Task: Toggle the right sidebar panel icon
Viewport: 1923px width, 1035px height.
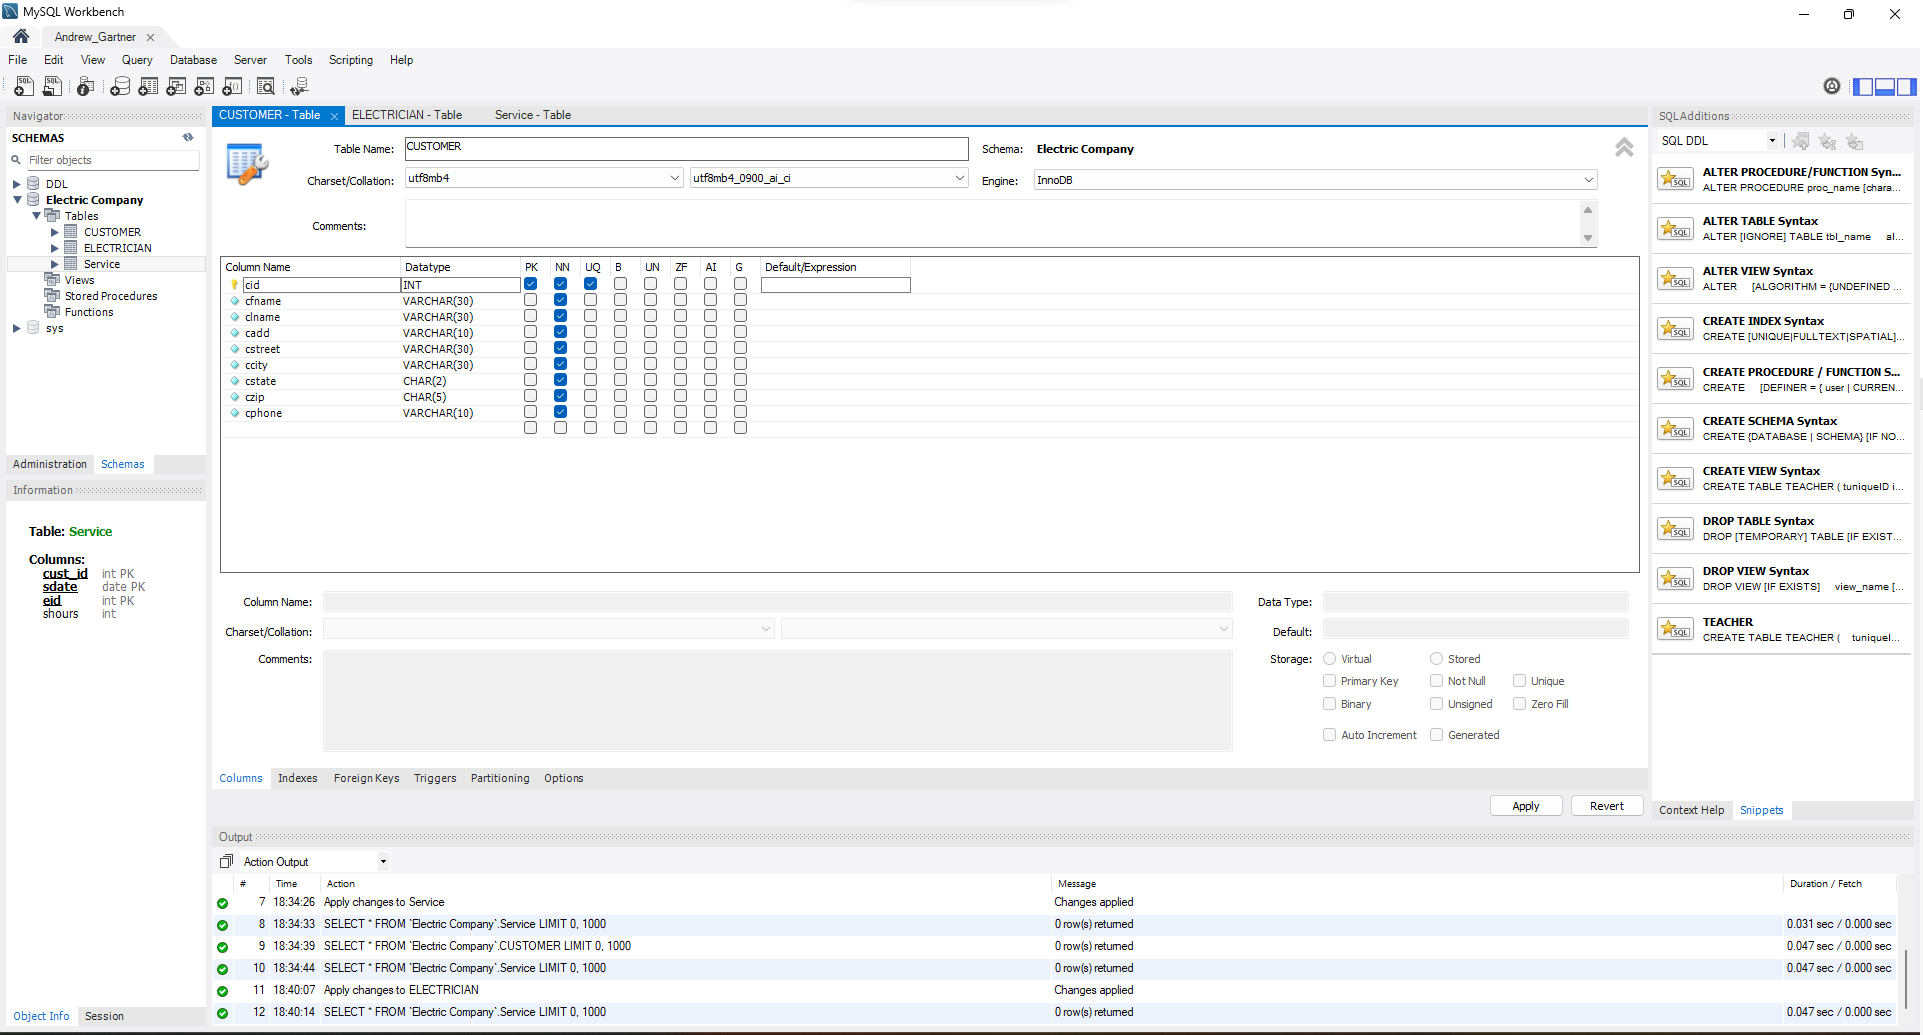Action: click(1907, 86)
